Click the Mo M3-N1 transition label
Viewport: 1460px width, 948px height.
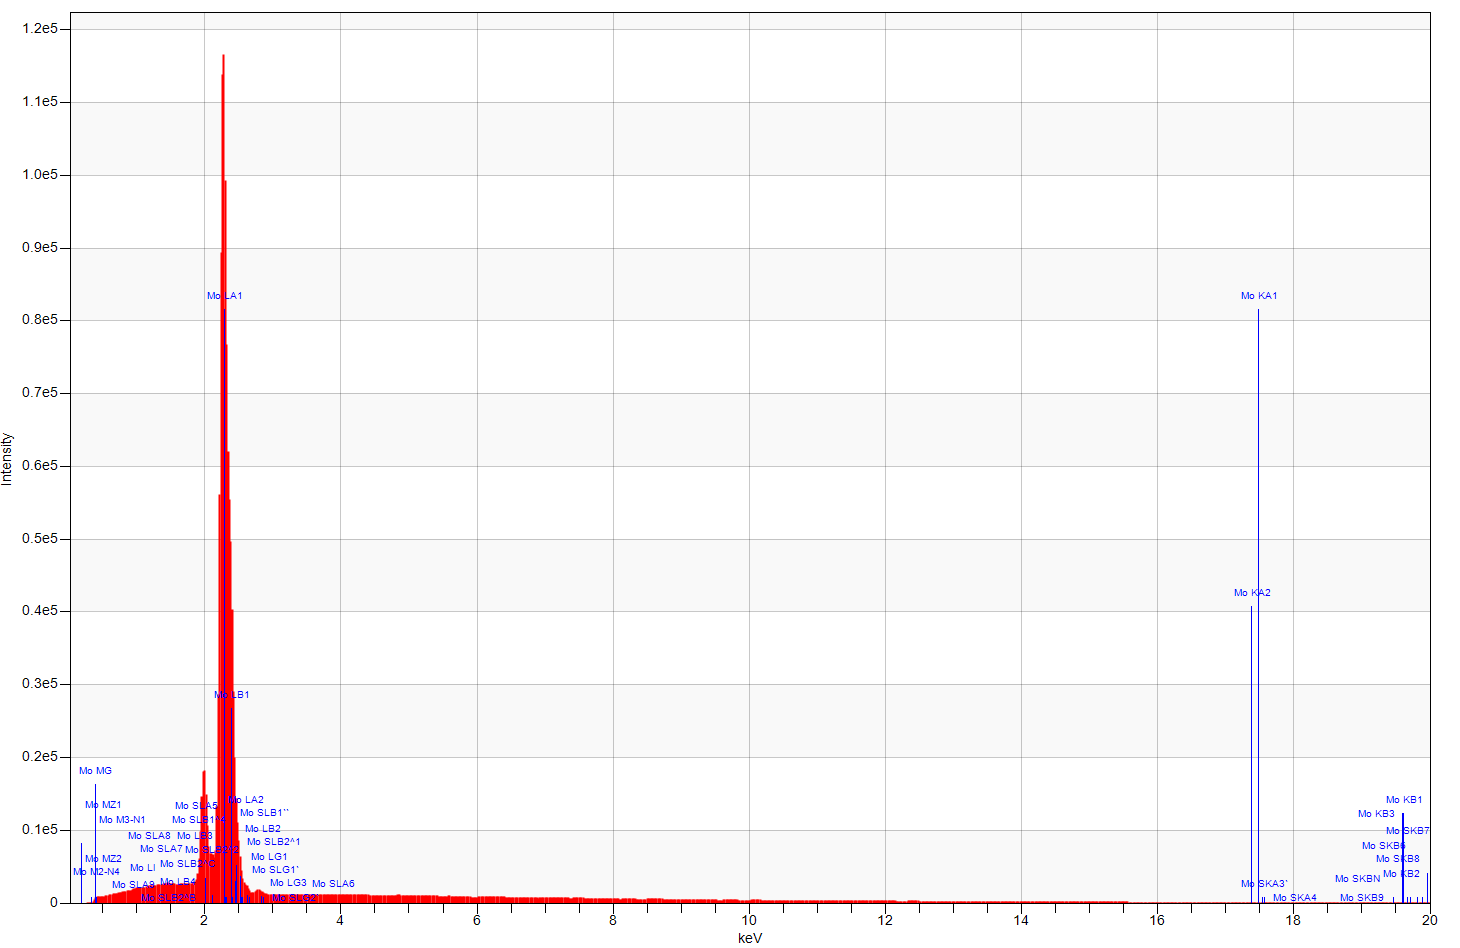point(122,820)
